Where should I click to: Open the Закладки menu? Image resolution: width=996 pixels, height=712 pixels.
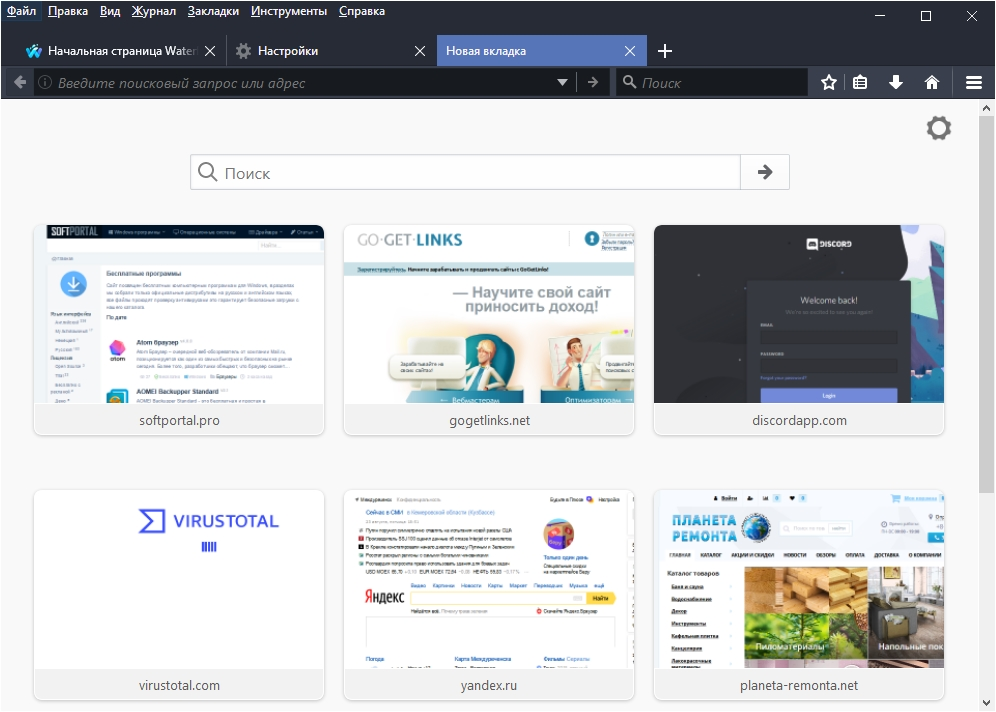[x=213, y=11]
